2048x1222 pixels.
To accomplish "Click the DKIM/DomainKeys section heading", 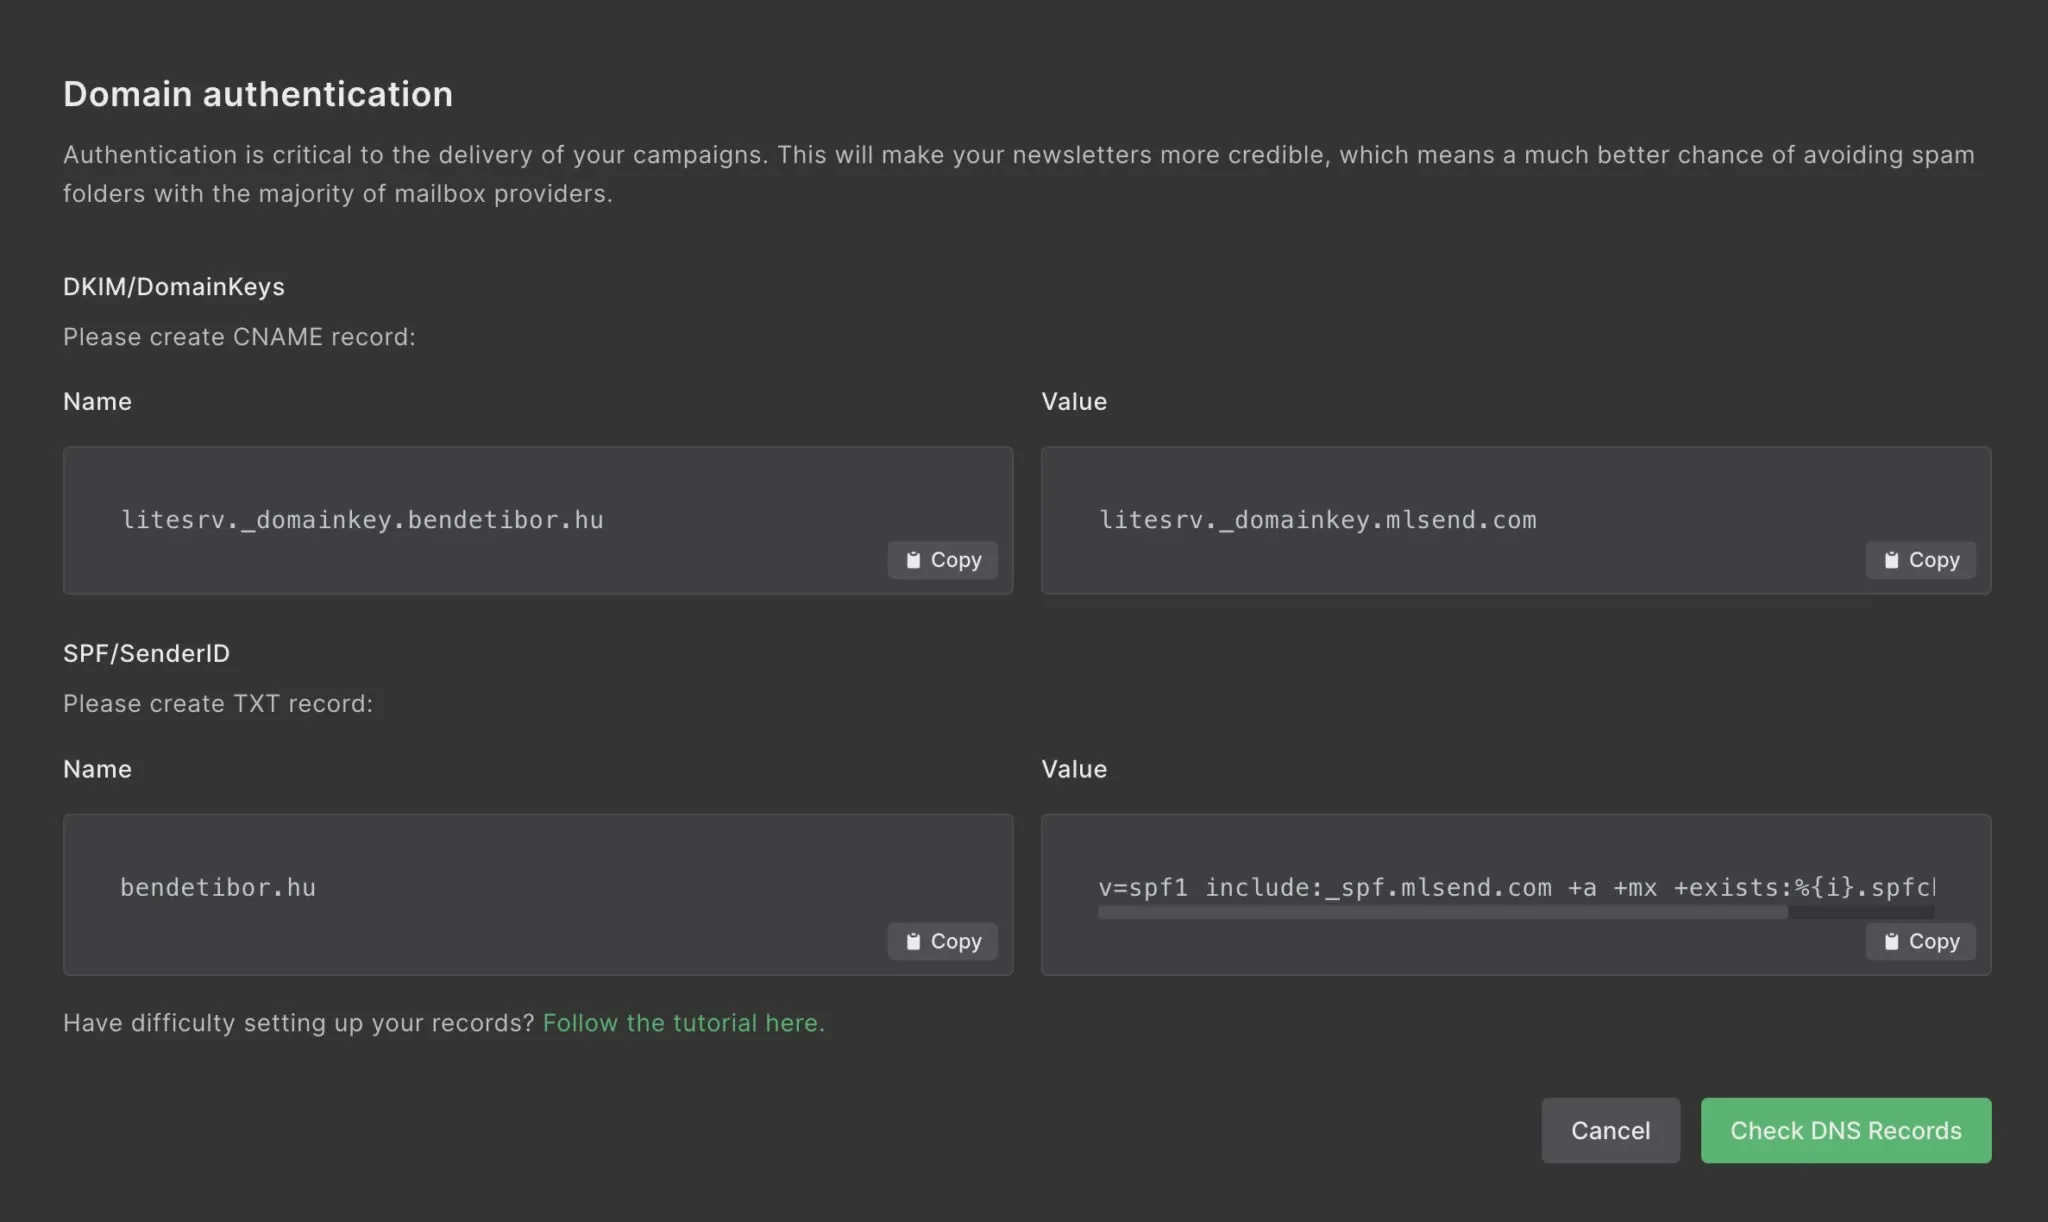I will tap(174, 287).
